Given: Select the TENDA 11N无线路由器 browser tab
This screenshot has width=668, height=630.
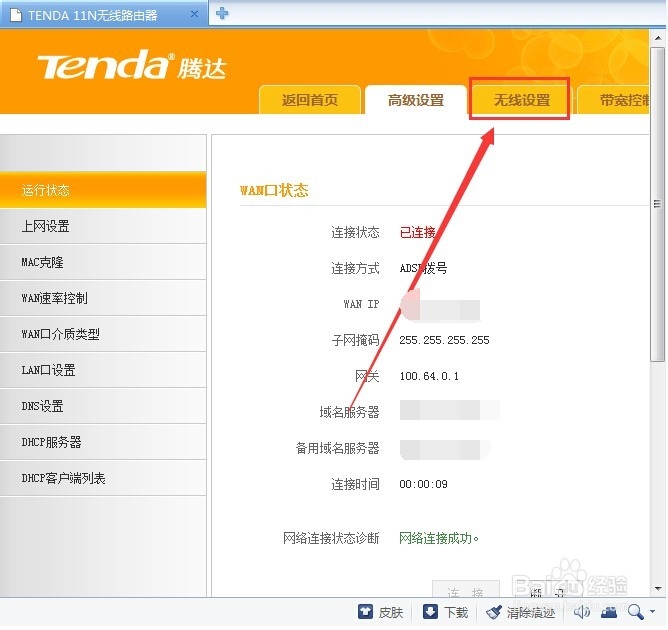Looking at the screenshot, I should [x=104, y=14].
